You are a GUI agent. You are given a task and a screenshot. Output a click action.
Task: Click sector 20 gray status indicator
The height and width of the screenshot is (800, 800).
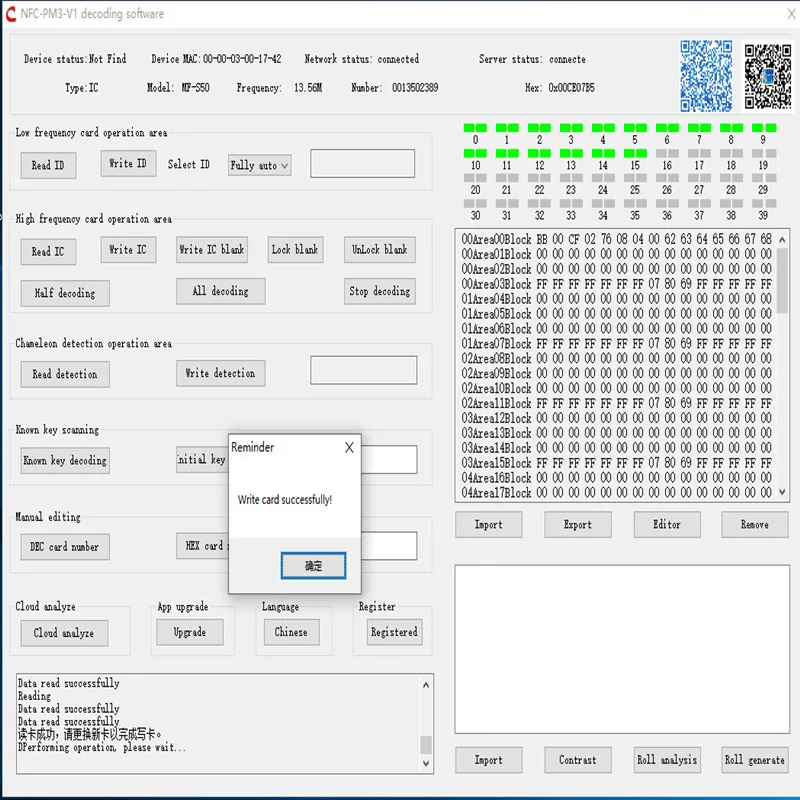(475, 178)
